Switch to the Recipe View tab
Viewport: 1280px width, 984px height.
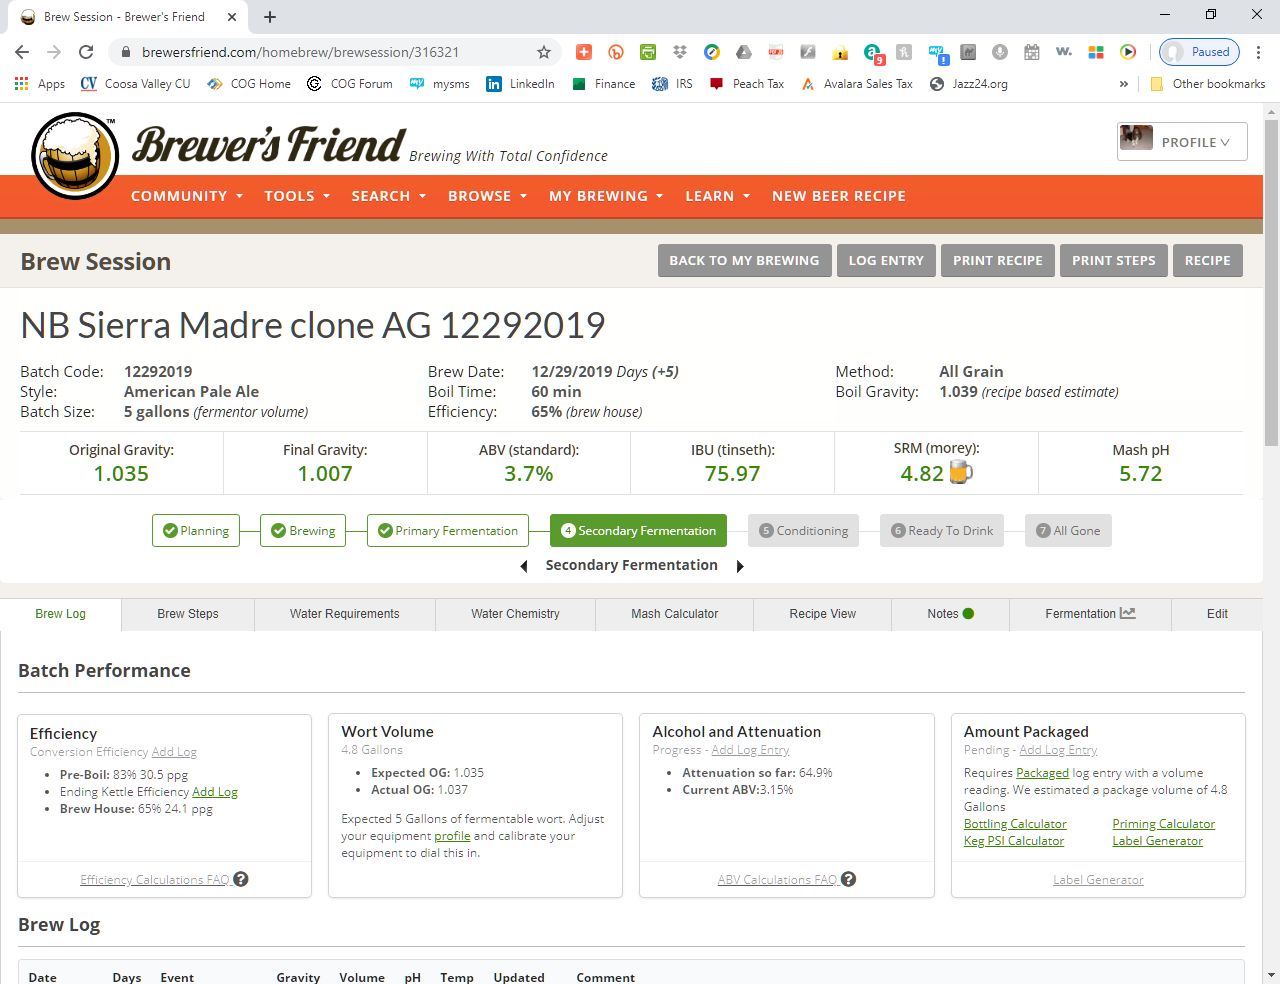822,614
